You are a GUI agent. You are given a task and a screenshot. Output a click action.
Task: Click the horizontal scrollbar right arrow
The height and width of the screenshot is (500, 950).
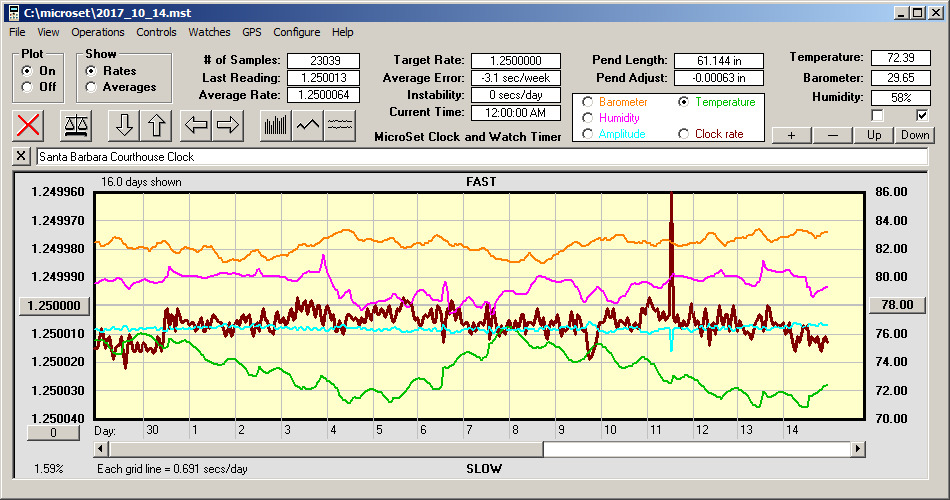tap(857, 449)
